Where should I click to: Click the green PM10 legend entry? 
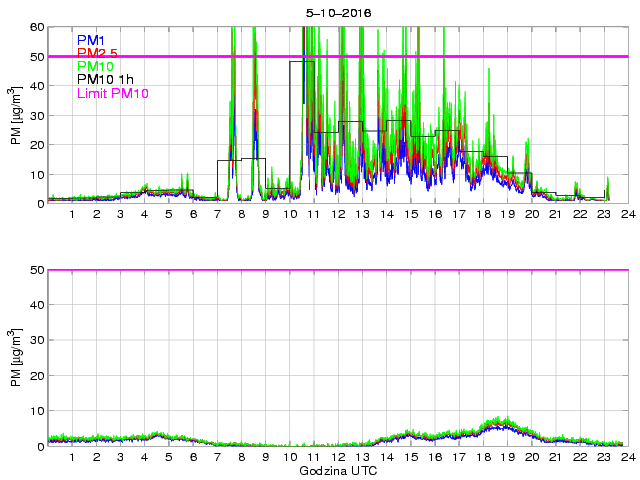95,66
